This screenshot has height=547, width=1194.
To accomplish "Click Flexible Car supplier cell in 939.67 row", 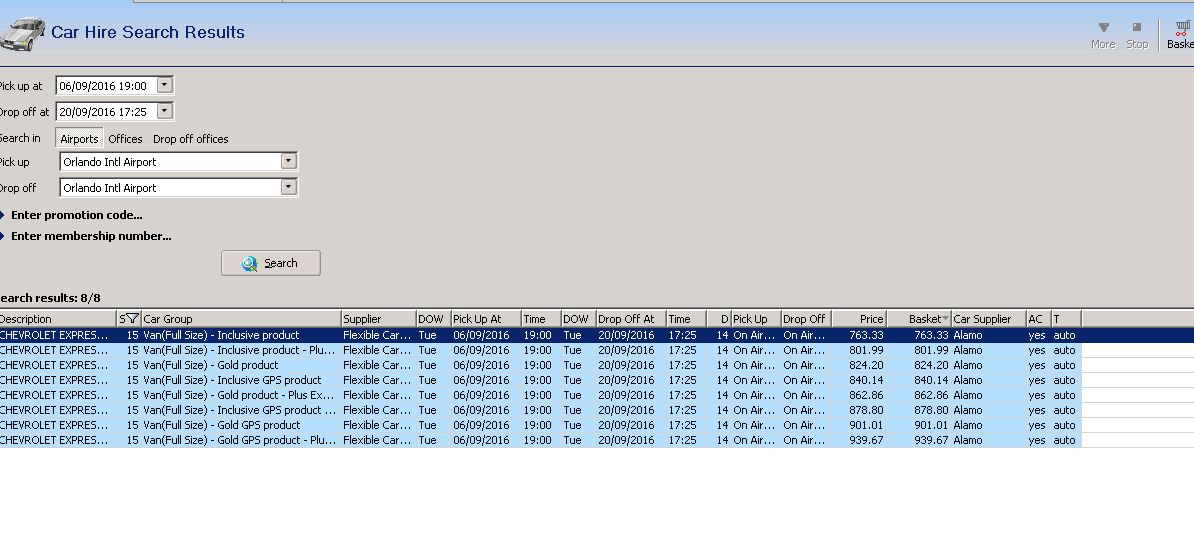I will (x=377, y=440).
